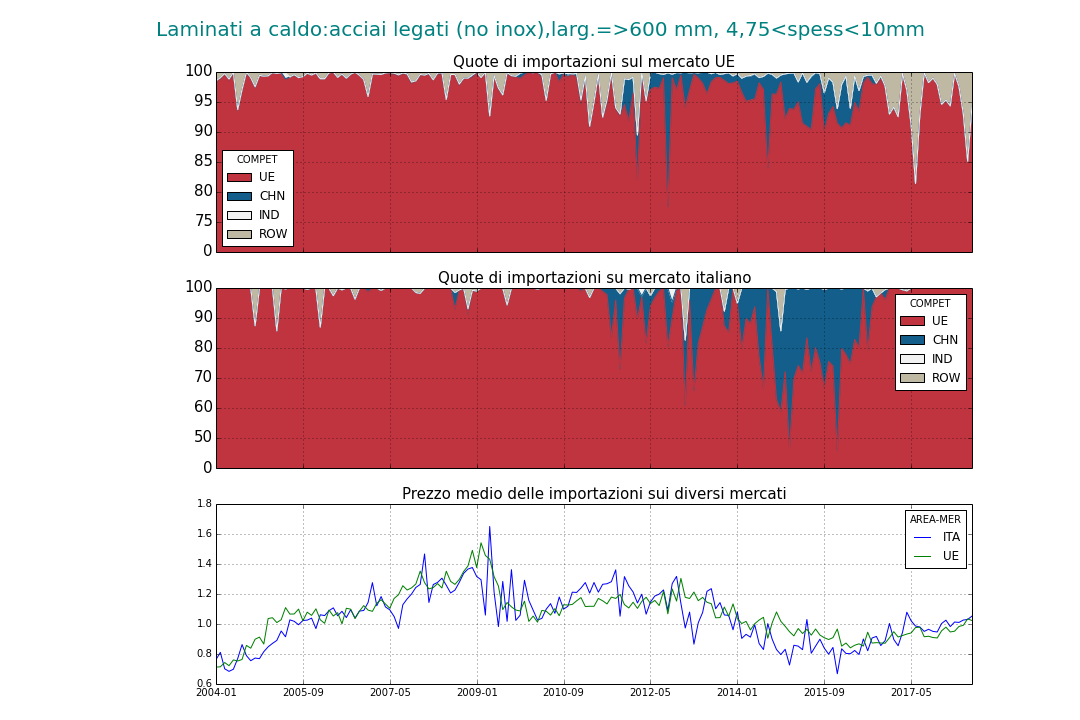Click the main chart title 'Laminati a caldo'
This screenshot has width=1080, height=720.
pos(540,30)
